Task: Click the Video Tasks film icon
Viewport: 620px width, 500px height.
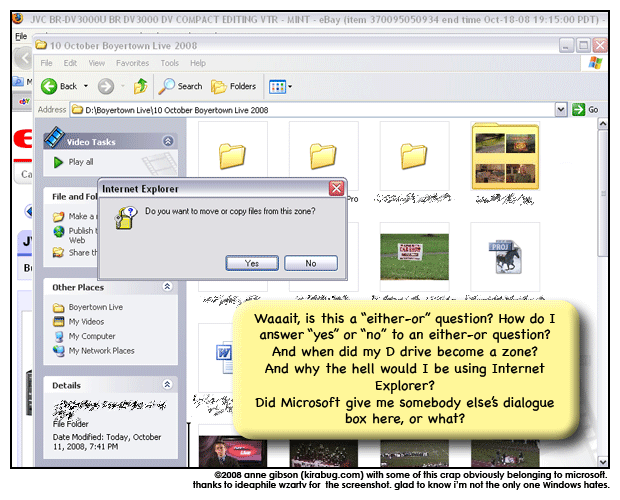Action: click(55, 137)
